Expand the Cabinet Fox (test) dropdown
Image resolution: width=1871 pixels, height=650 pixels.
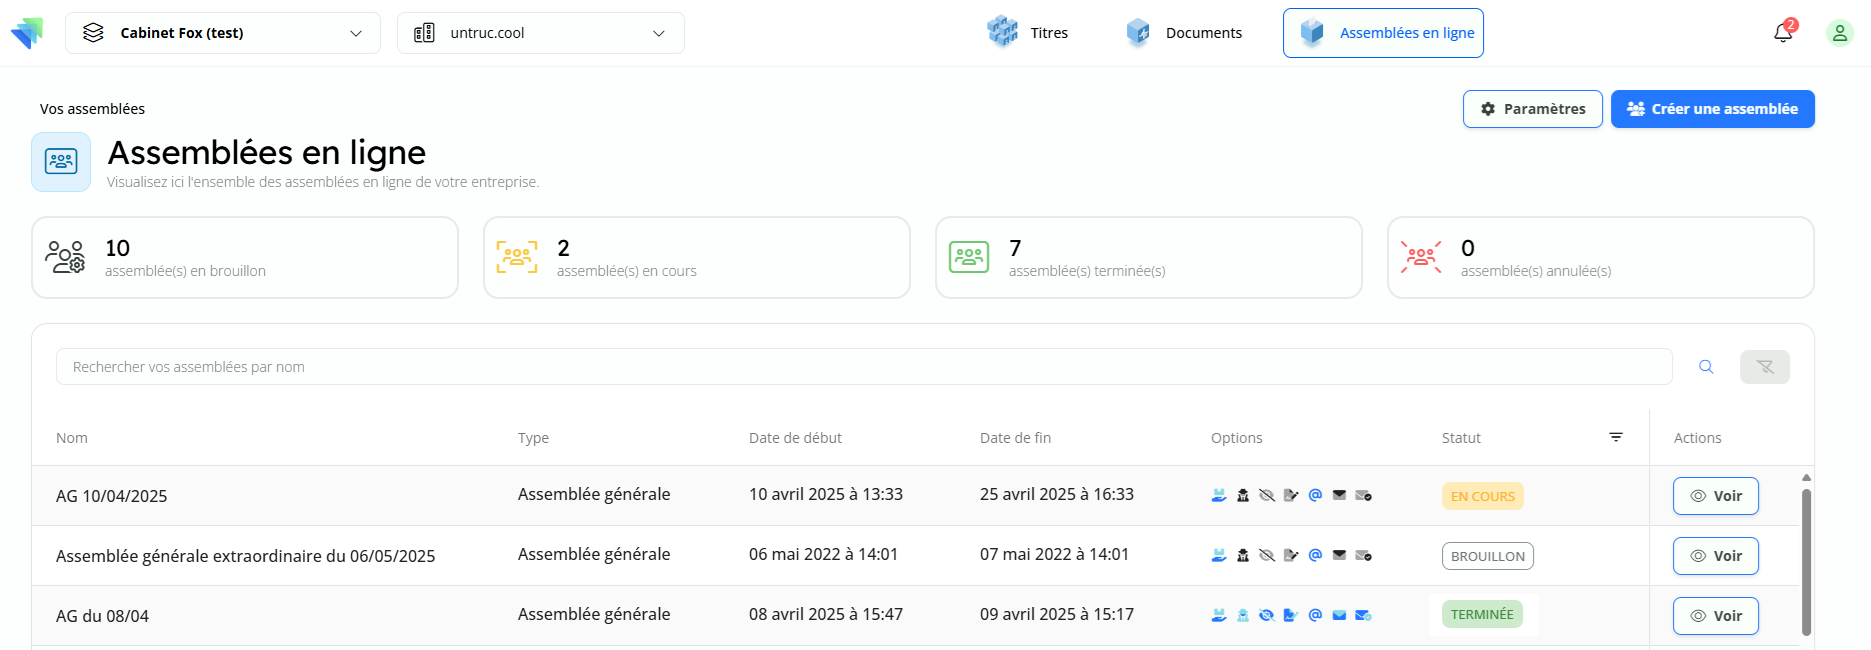(x=222, y=33)
